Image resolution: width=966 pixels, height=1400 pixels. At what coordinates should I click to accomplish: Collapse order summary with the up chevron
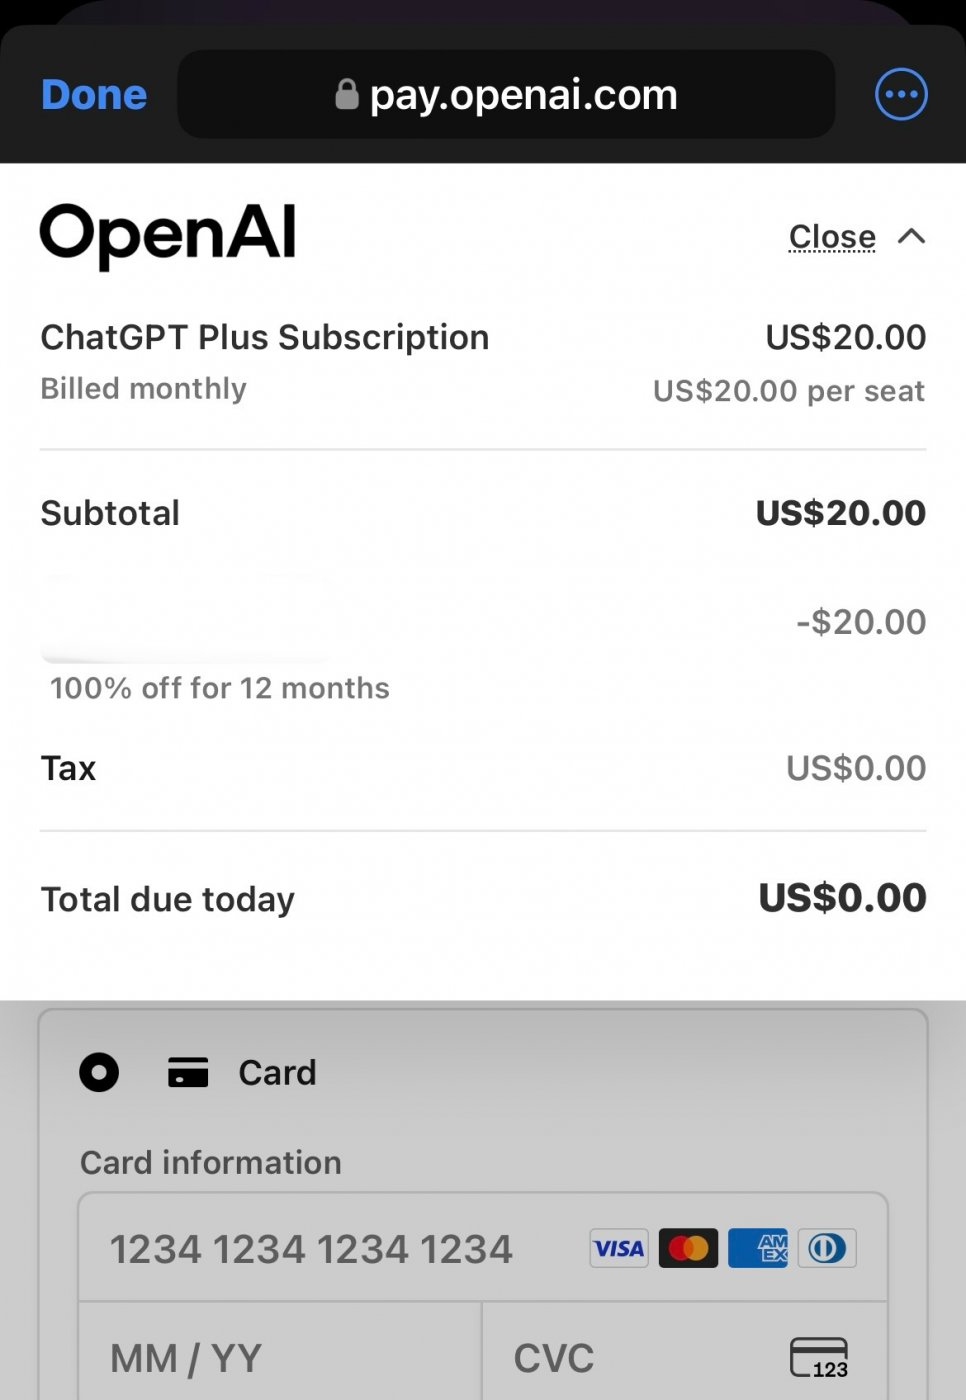pos(911,236)
